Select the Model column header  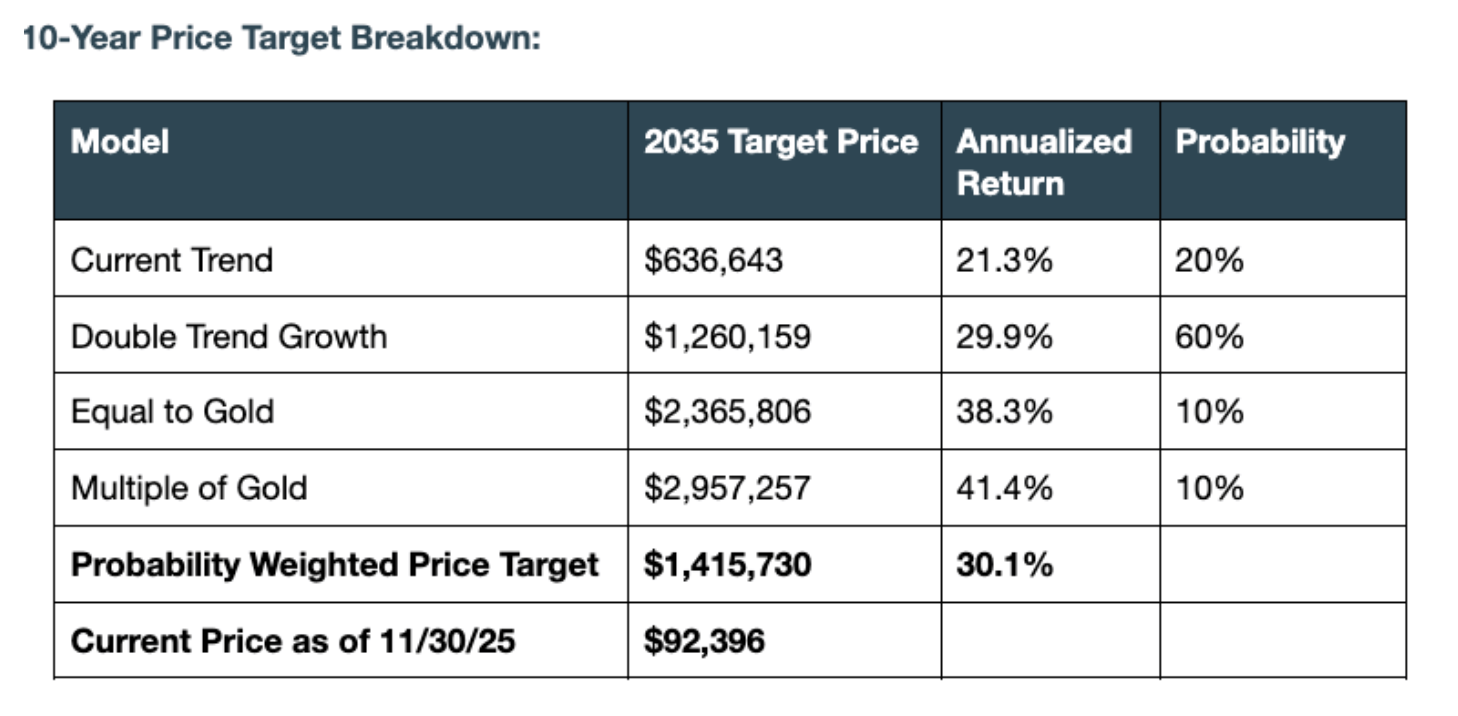point(120,141)
